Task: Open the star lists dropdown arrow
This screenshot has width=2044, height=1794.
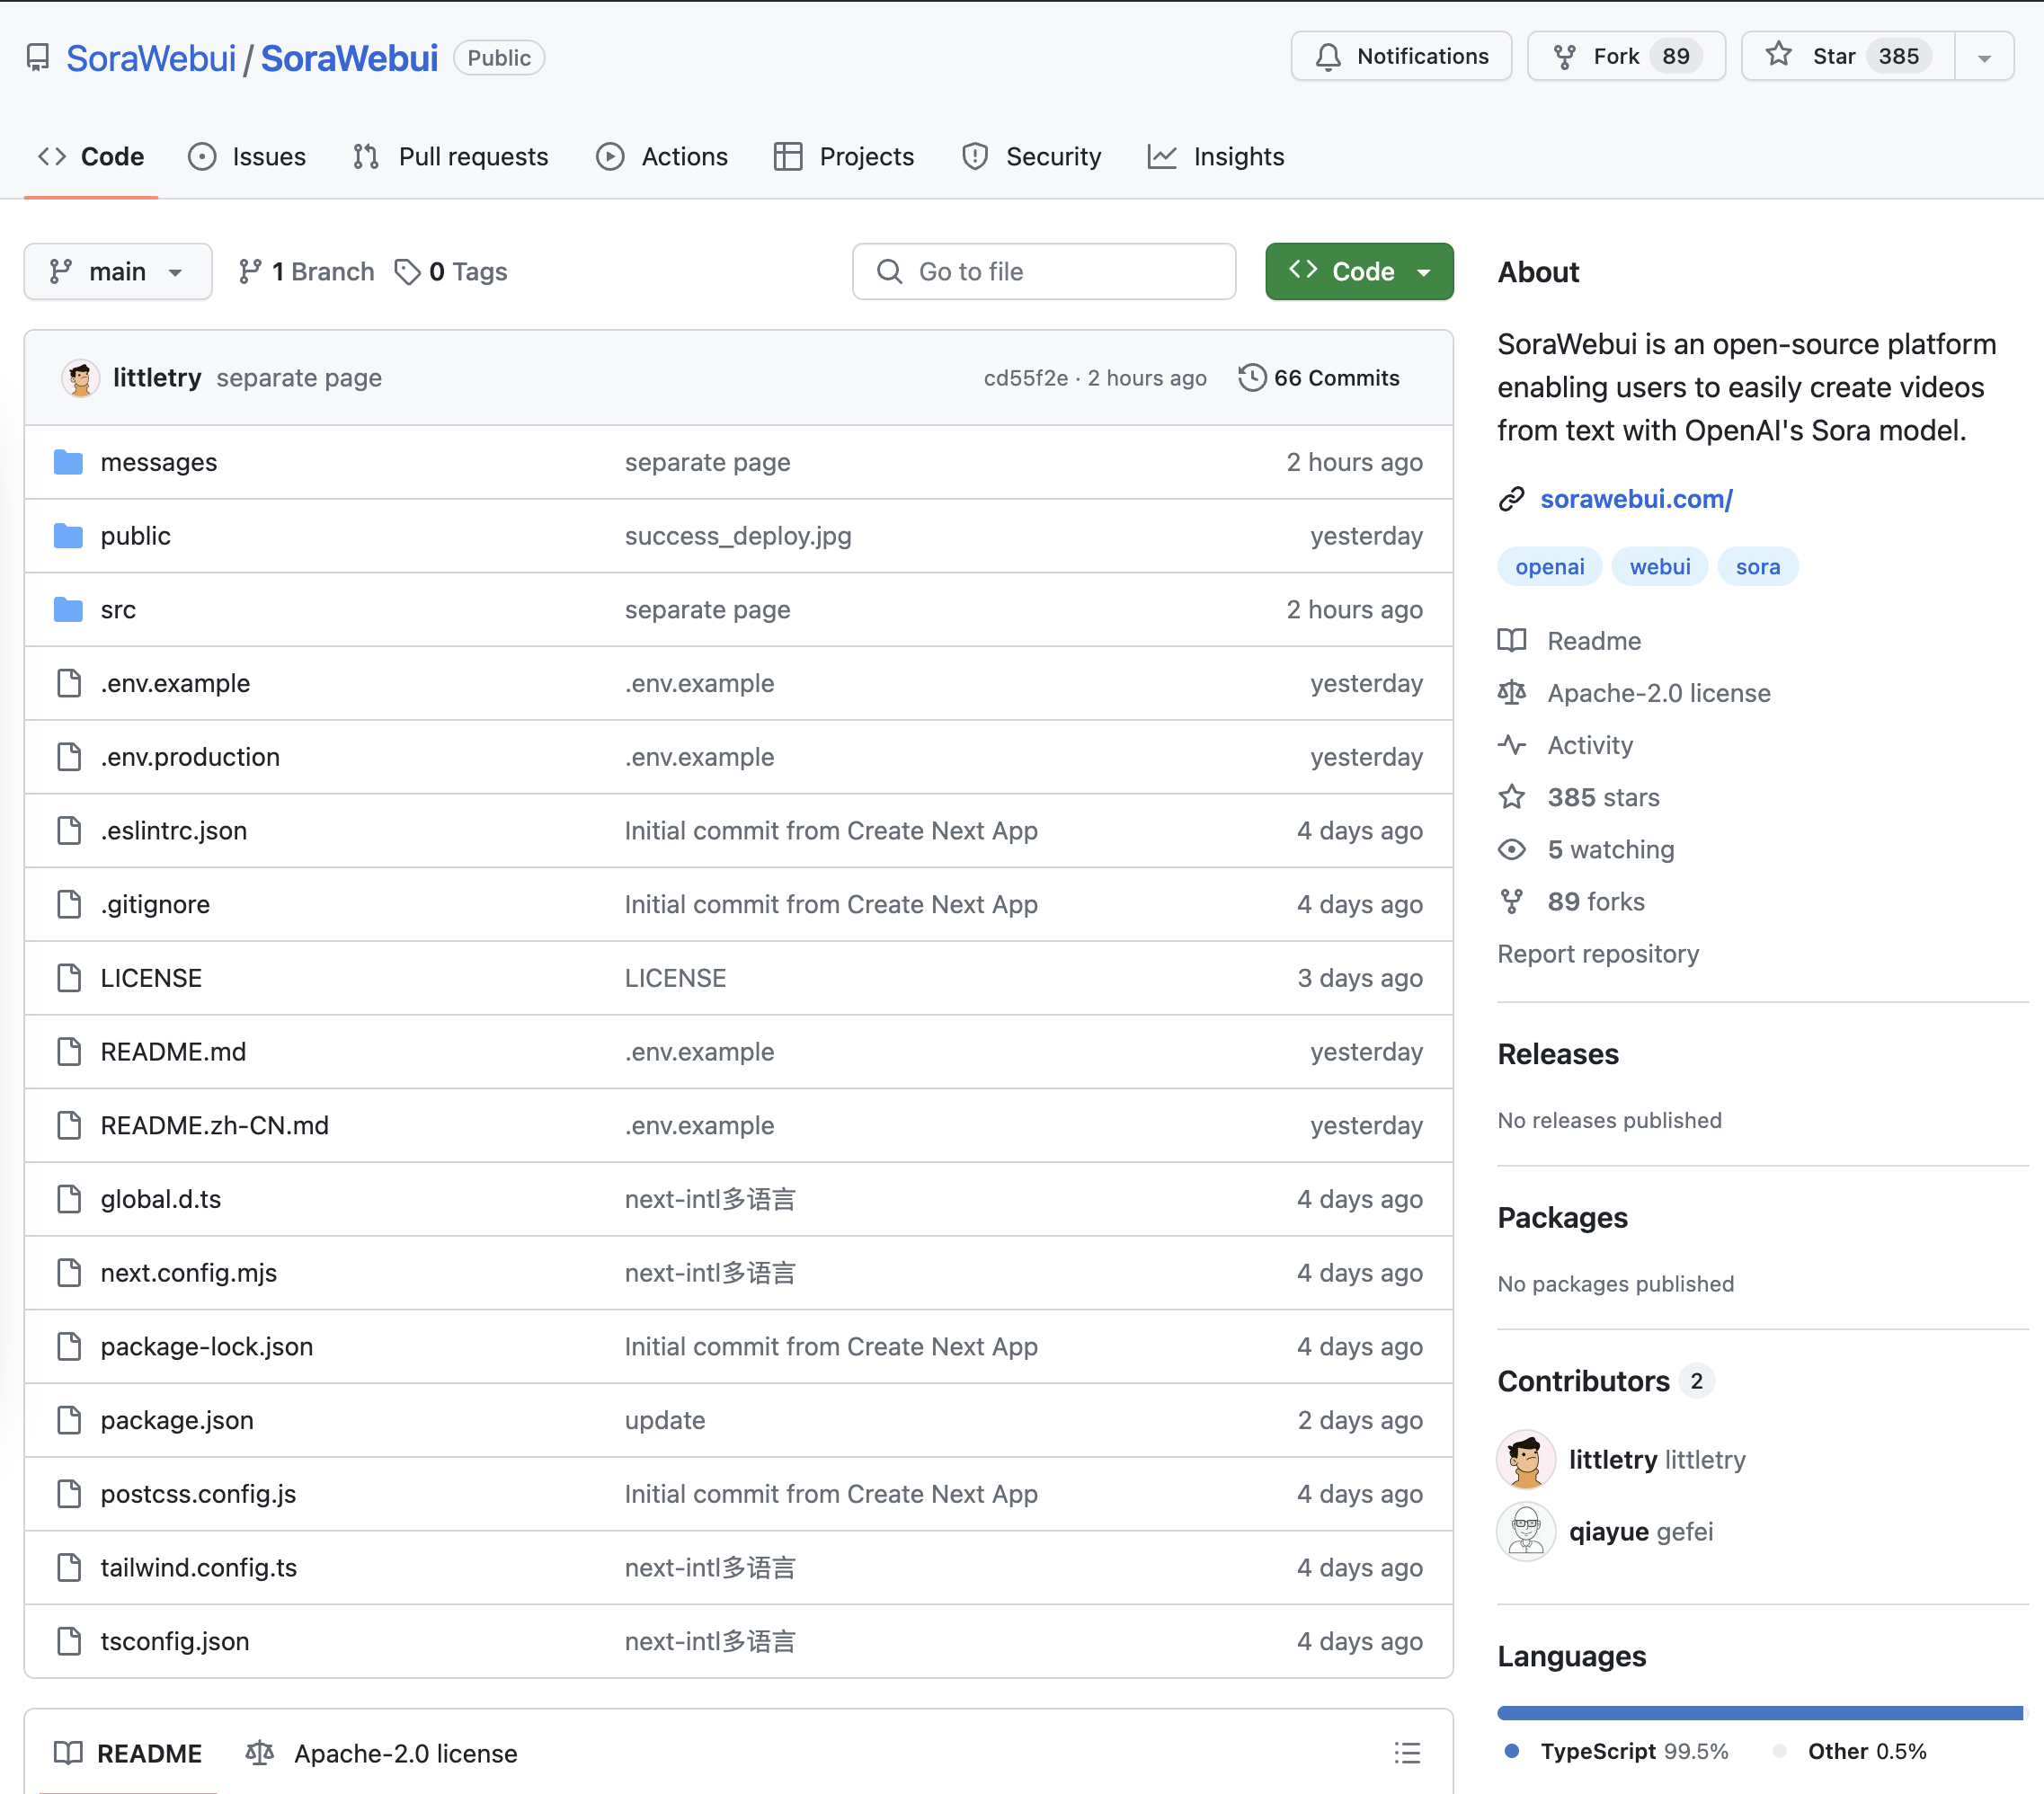Action: pyautogui.click(x=1984, y=58)
